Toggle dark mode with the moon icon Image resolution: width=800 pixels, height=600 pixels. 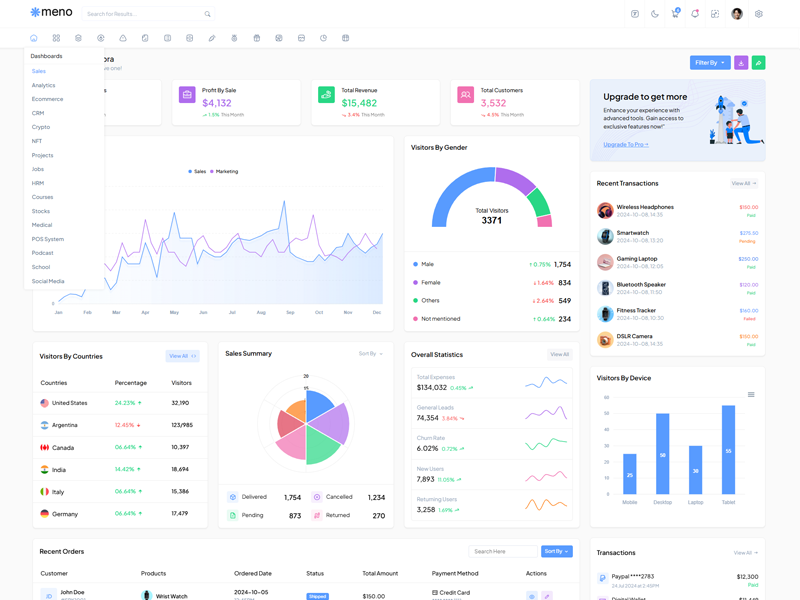pos(655,14)
